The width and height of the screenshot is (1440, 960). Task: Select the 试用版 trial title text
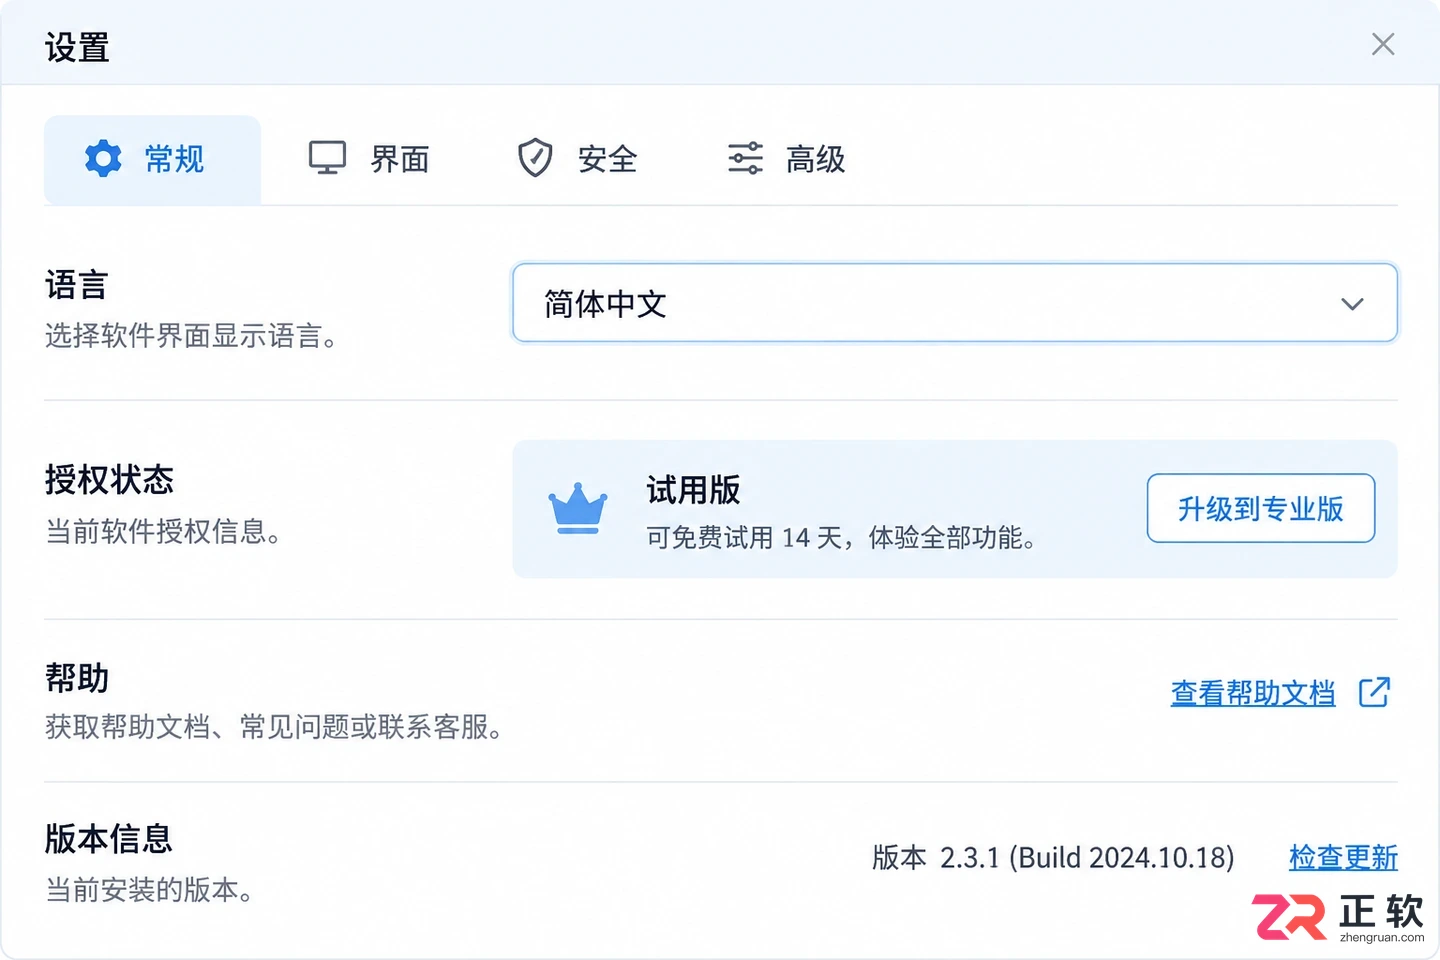pos(693,490)
